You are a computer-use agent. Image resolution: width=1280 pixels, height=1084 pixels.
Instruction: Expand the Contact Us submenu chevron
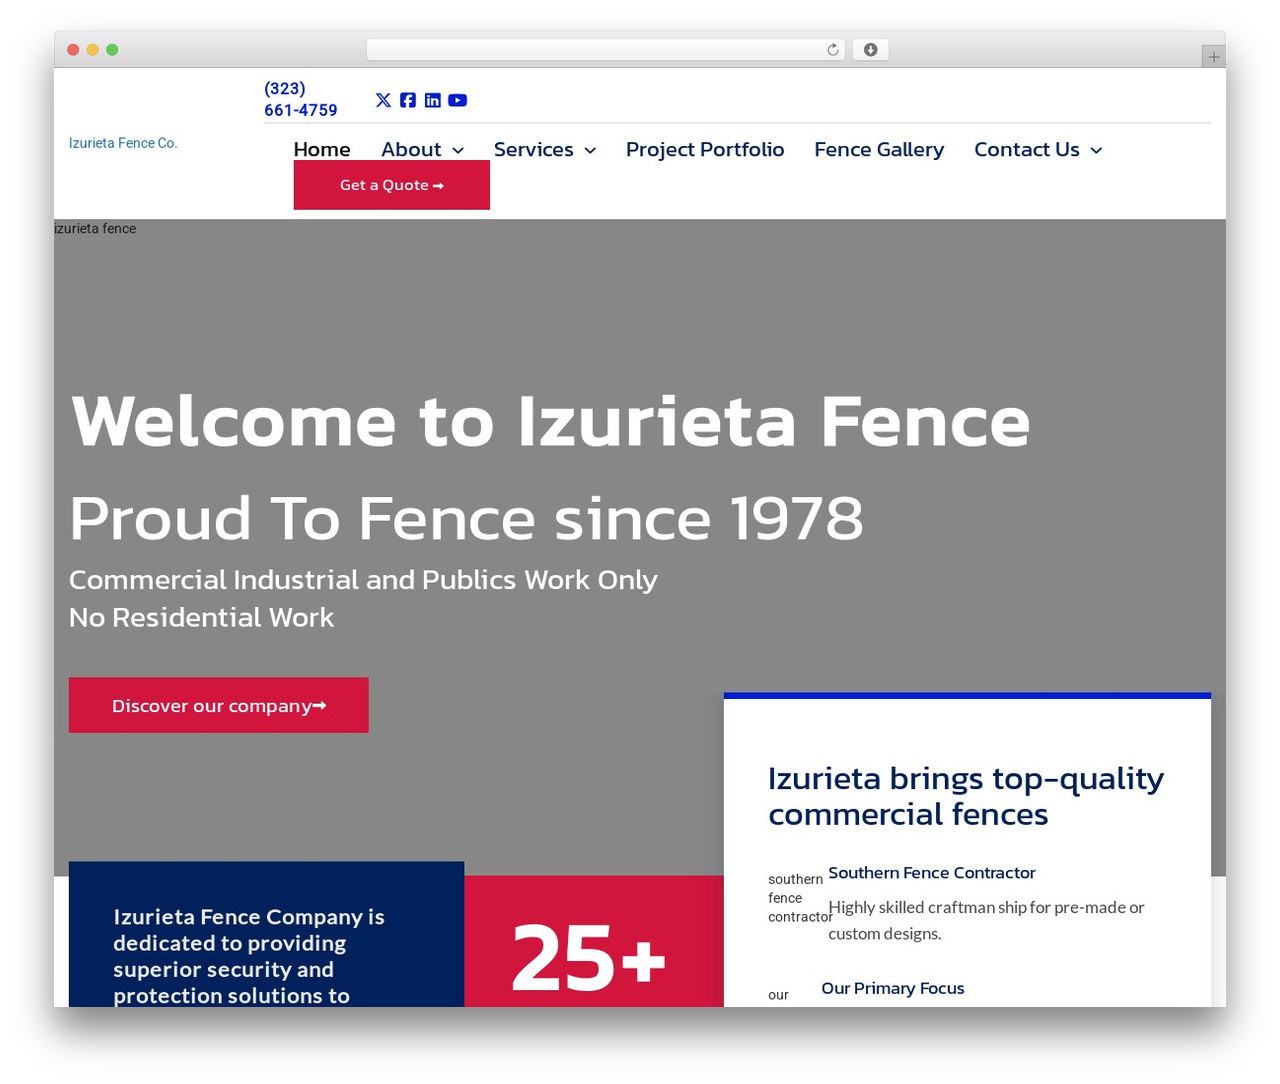[x=1096, y=150]
